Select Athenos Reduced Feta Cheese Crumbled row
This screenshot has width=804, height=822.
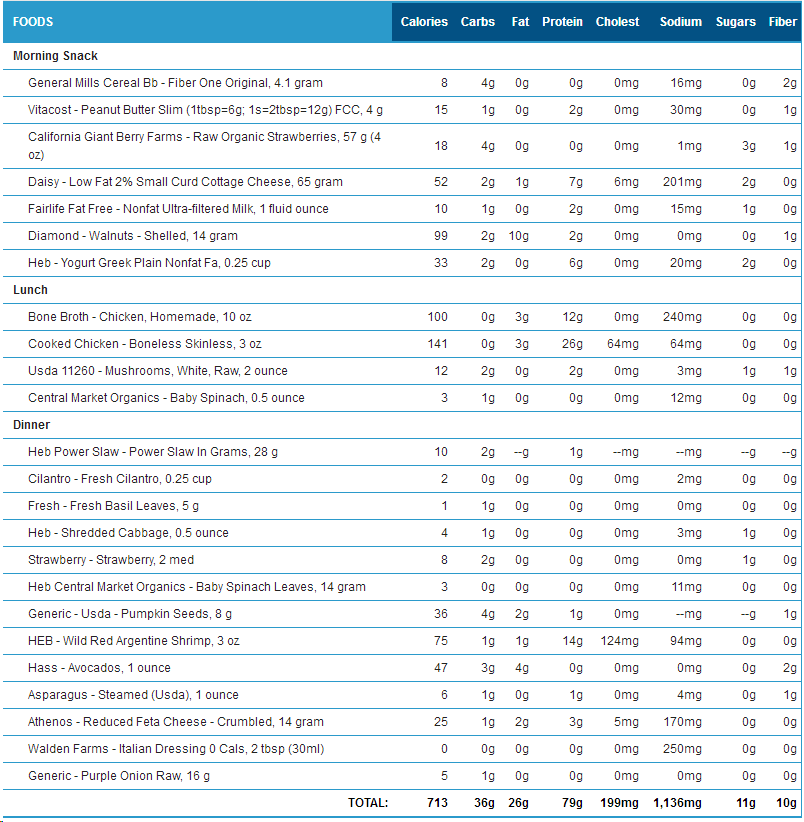(x=402, y=722)
